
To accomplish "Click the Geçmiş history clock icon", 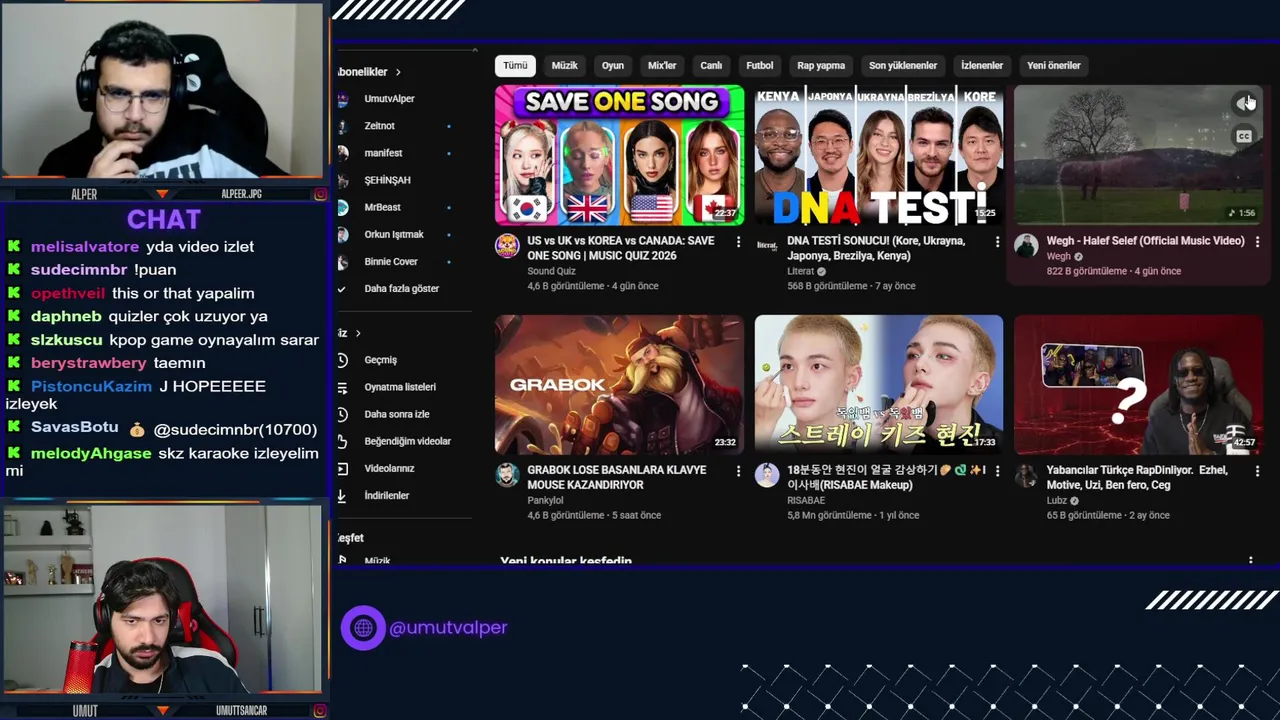I will (x=343, y=360).
